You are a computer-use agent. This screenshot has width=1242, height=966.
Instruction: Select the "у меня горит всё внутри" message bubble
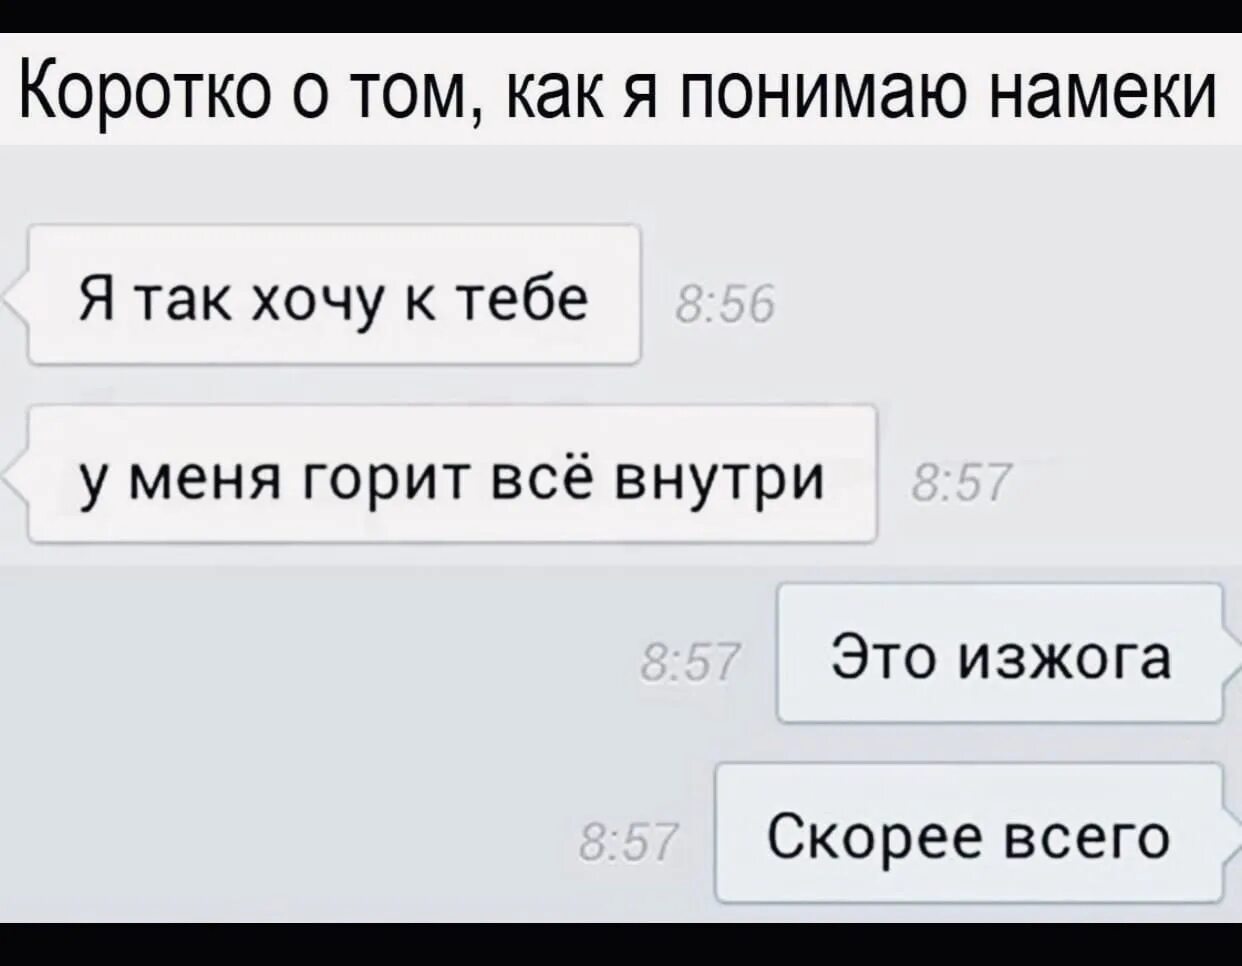(452, 474)
